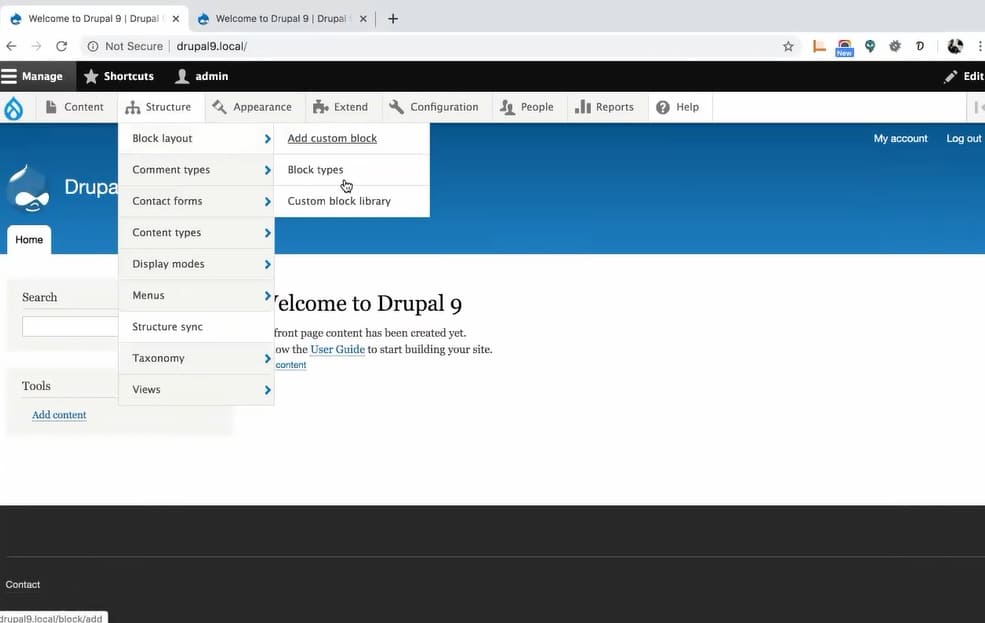Switch to the second Welcome to Drupal 9 tab
Screen dimensions: 985x623
coord(281,19)
